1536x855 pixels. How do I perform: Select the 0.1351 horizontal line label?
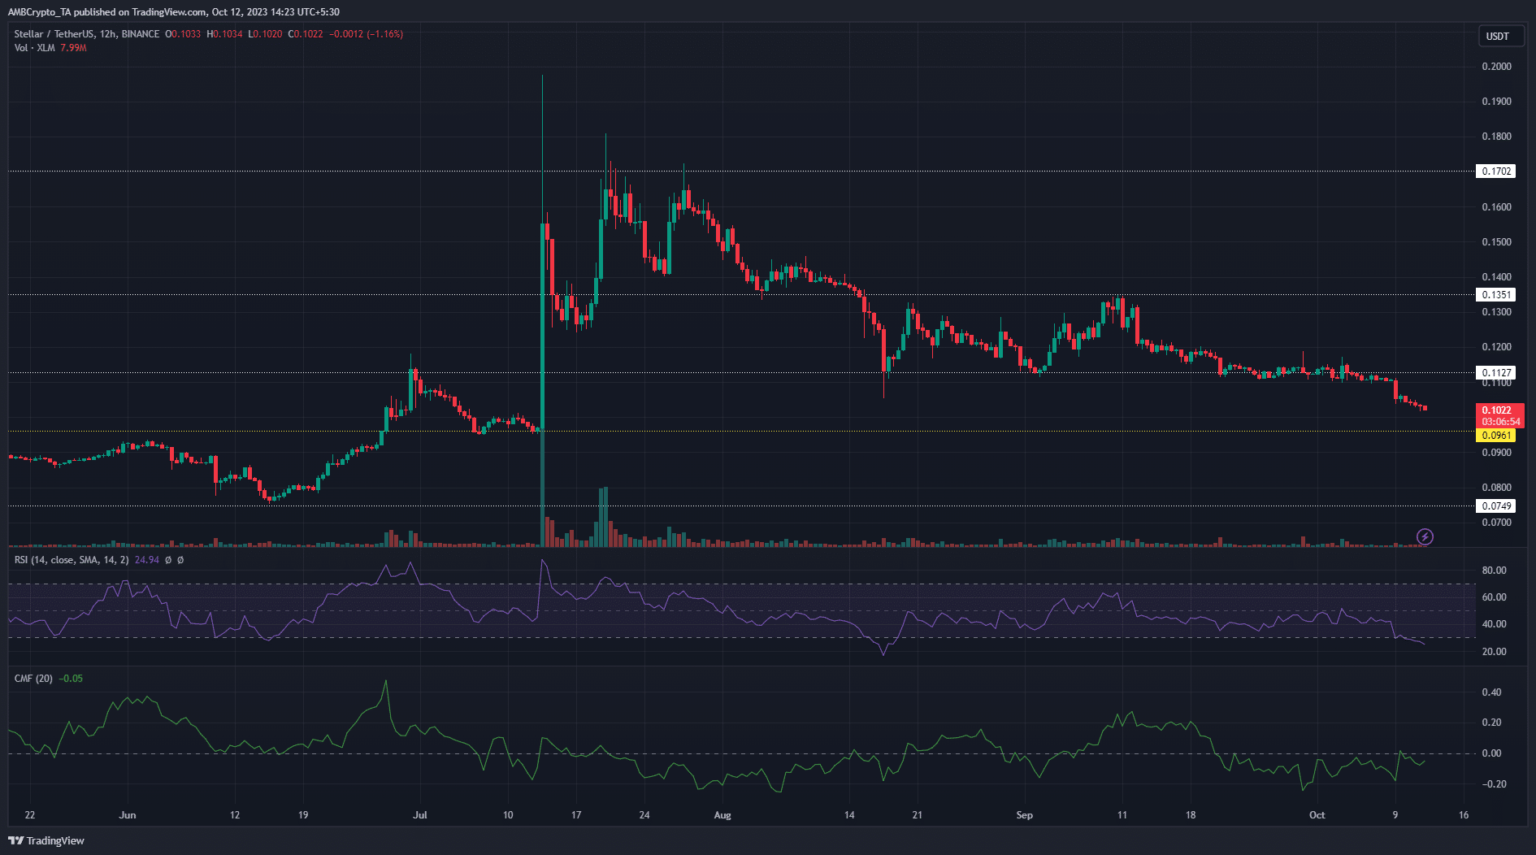coord(1496,295)
